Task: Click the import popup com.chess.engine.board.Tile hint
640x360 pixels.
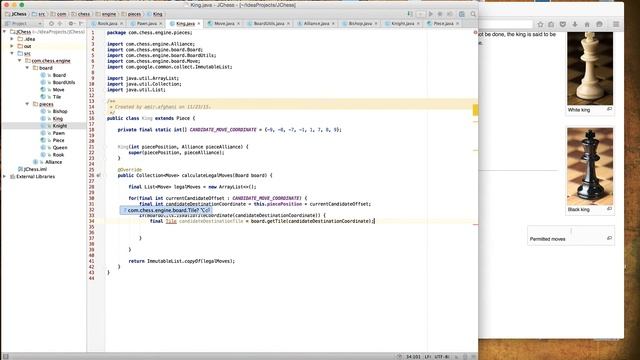Action: coord(165,210)
